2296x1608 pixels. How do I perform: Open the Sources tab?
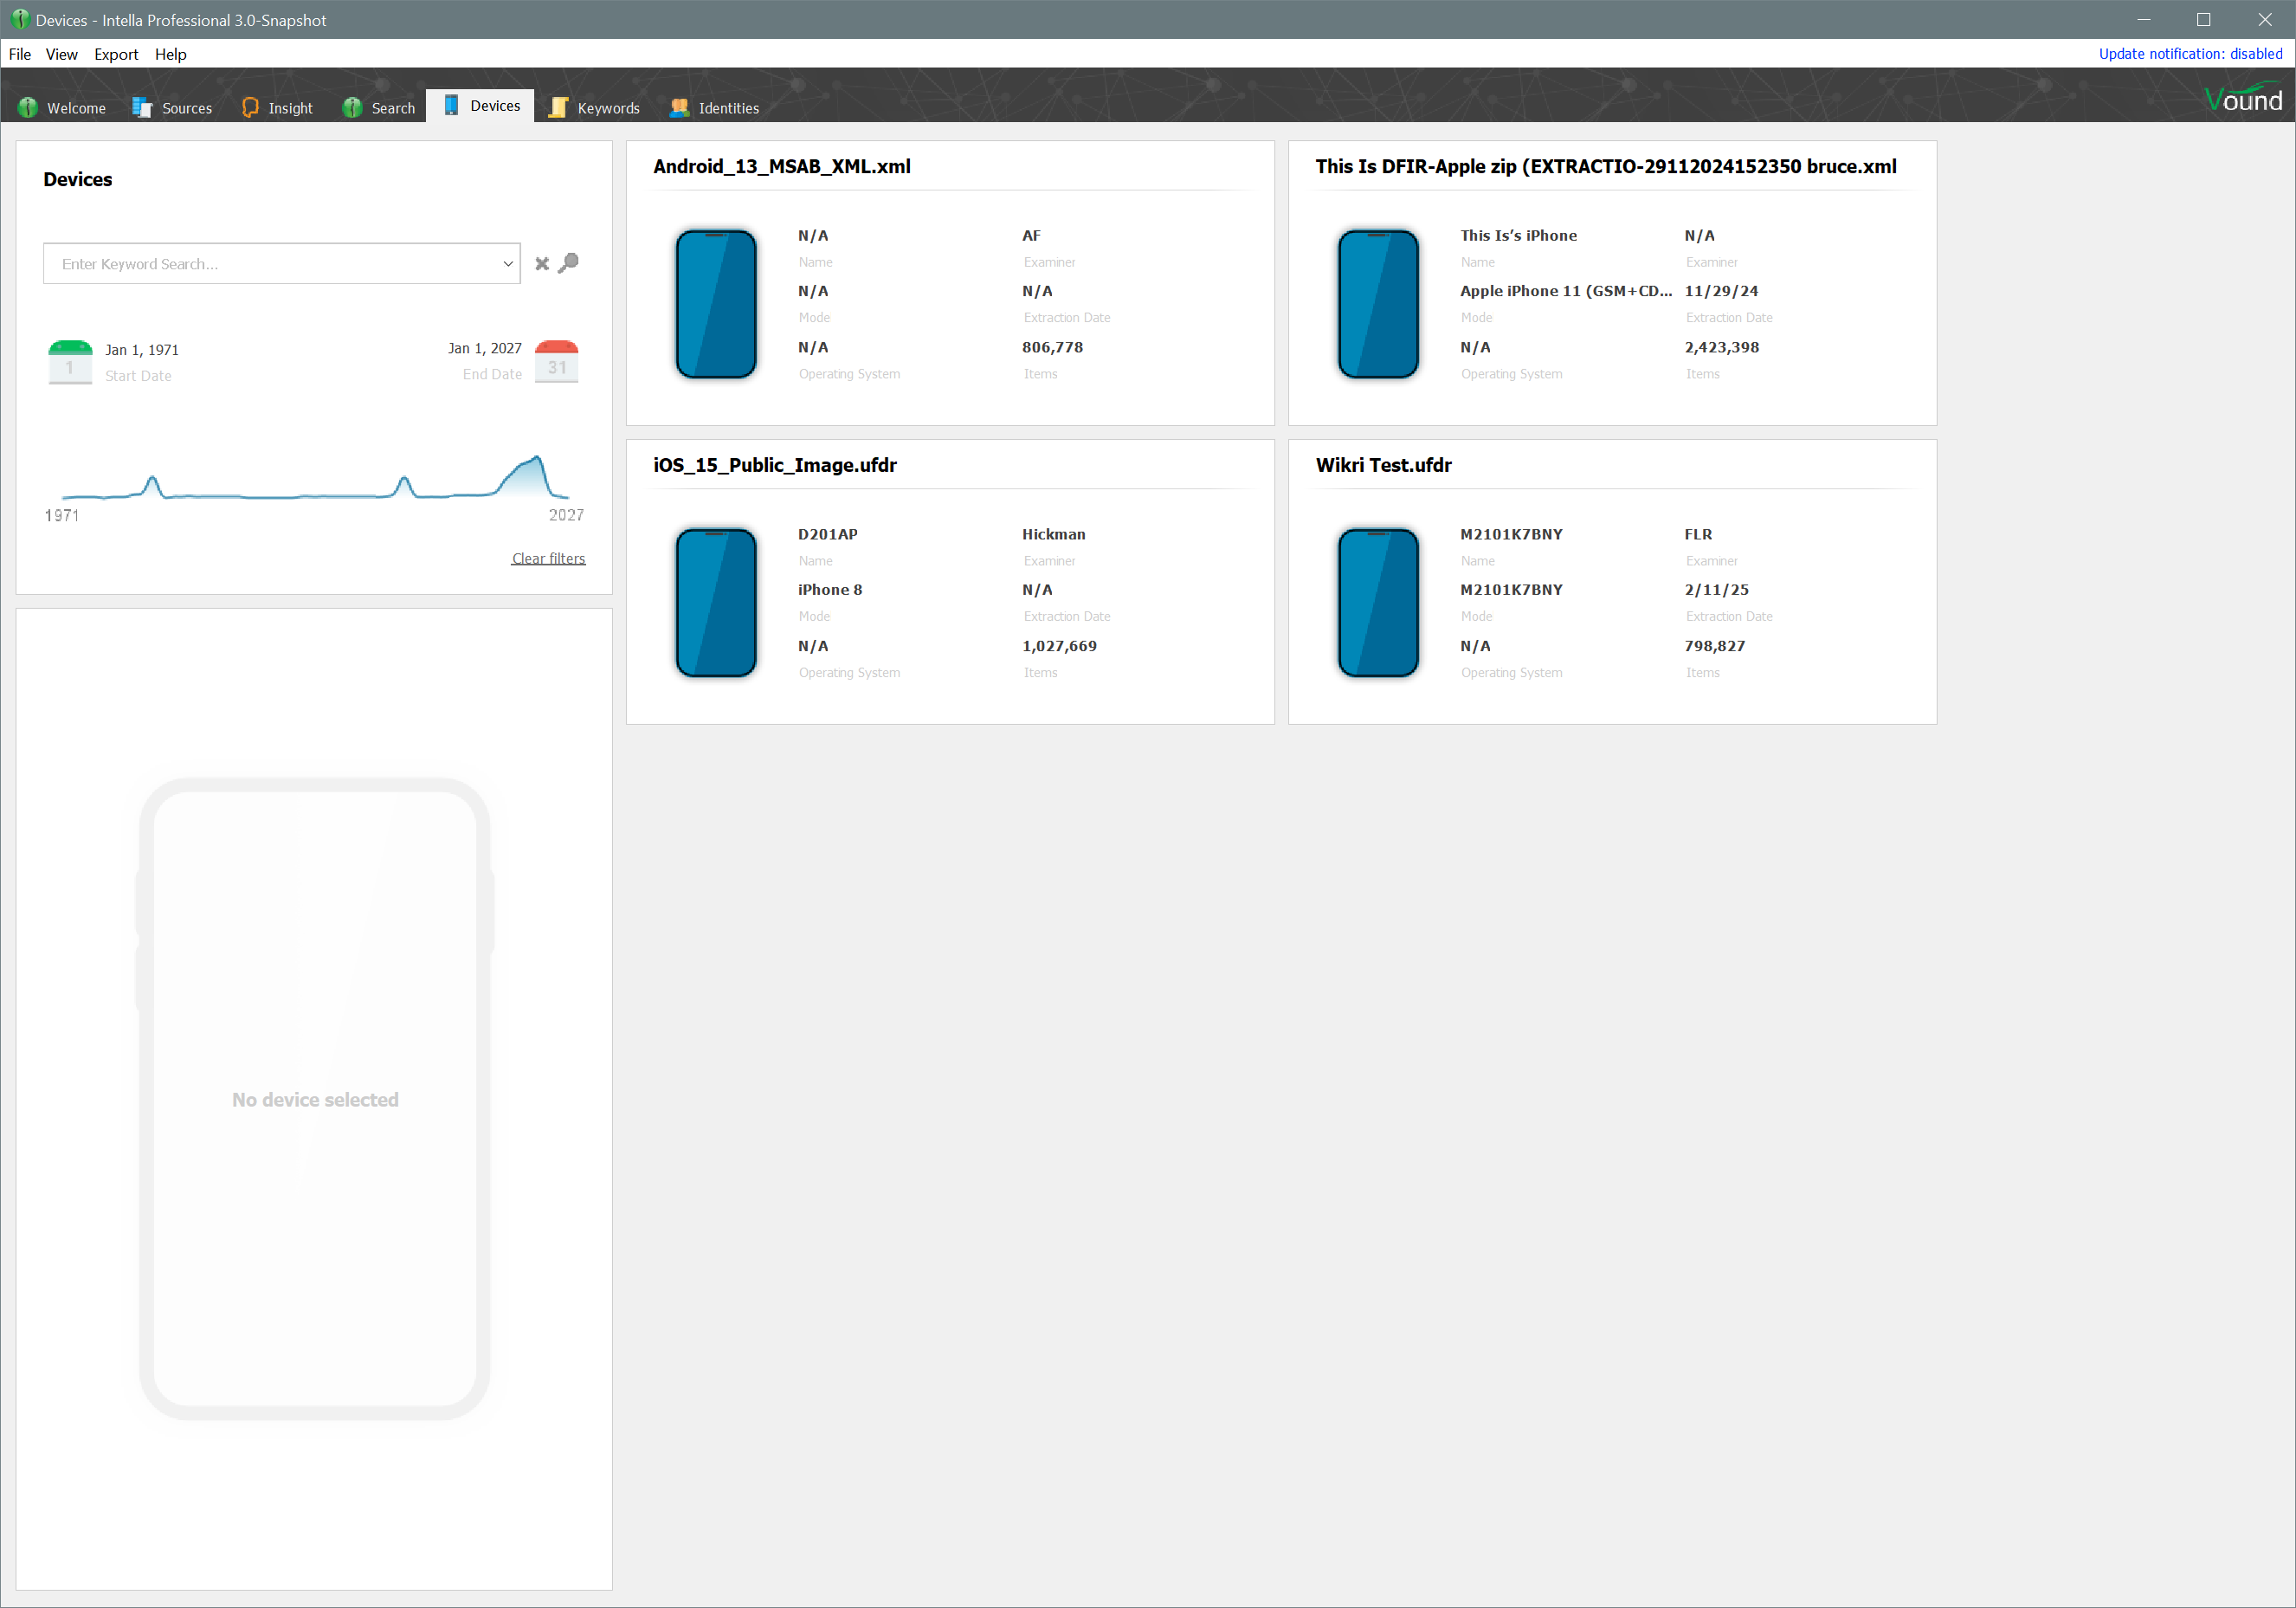click(173, 108)
